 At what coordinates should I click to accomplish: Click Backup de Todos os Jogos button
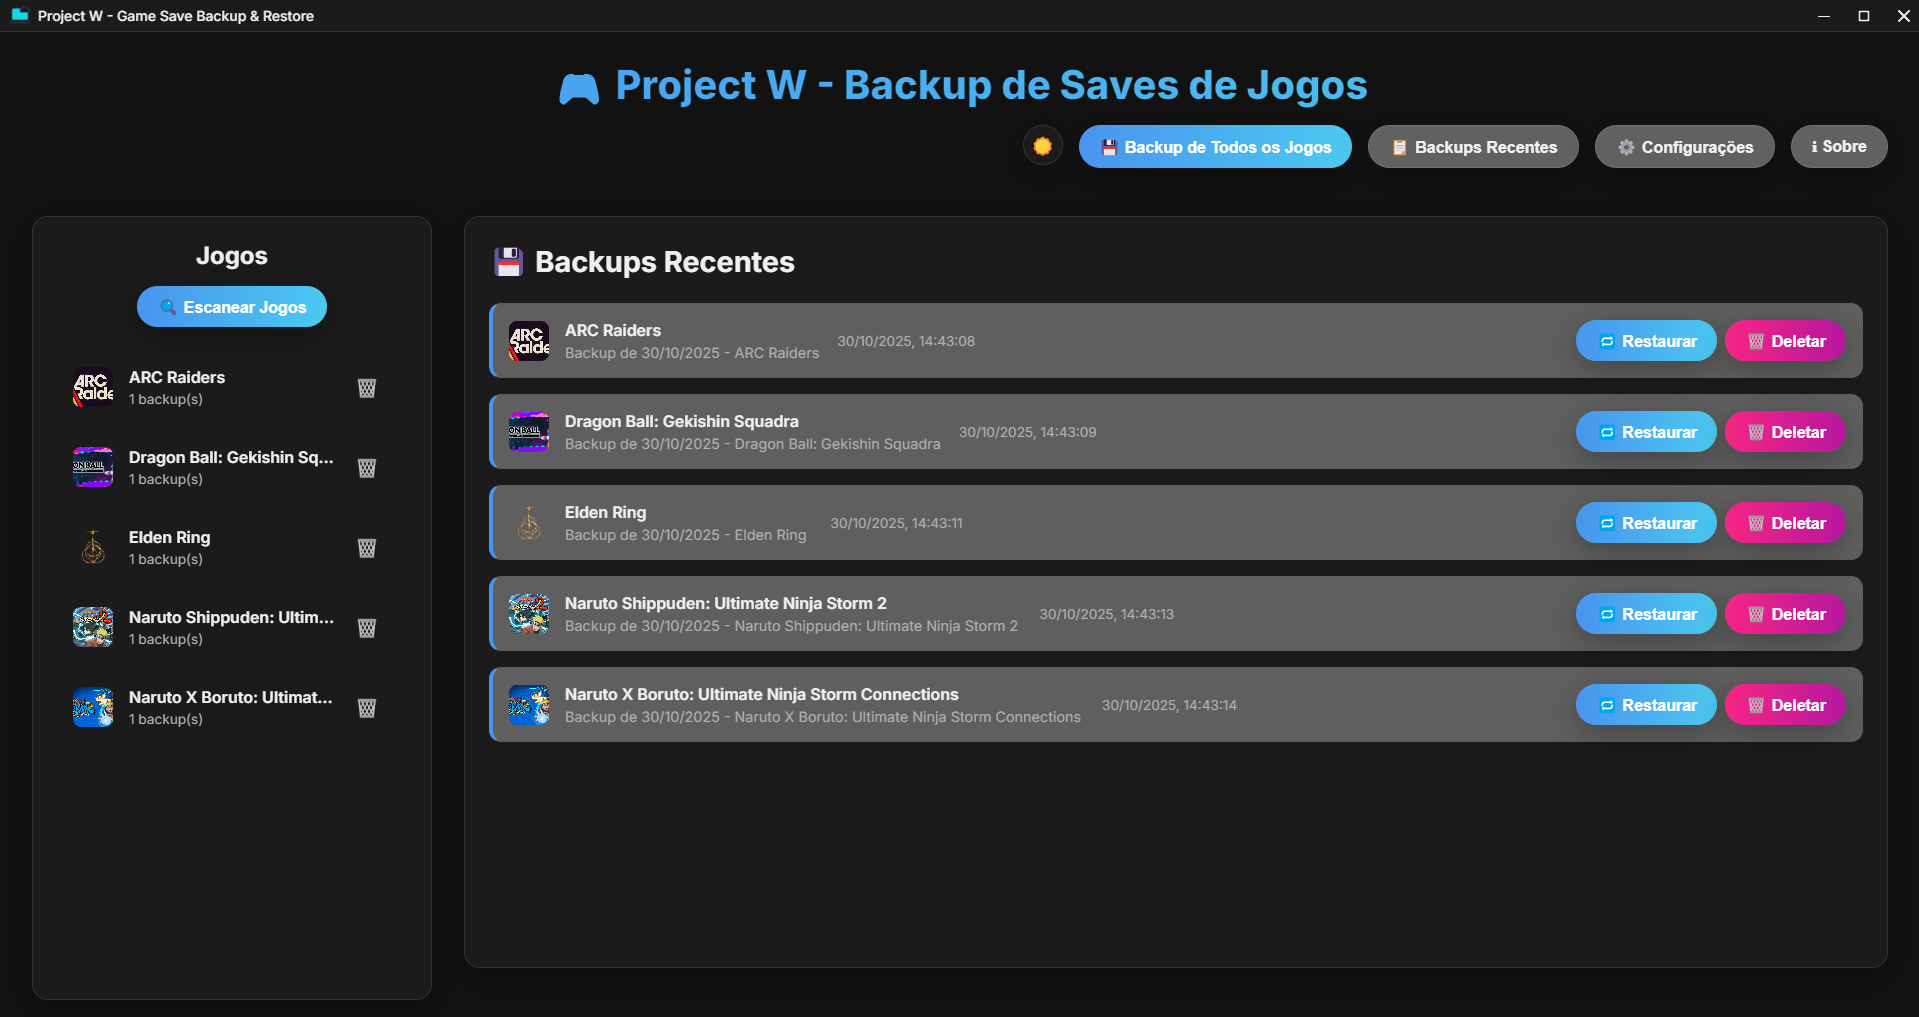(1215, 147)
